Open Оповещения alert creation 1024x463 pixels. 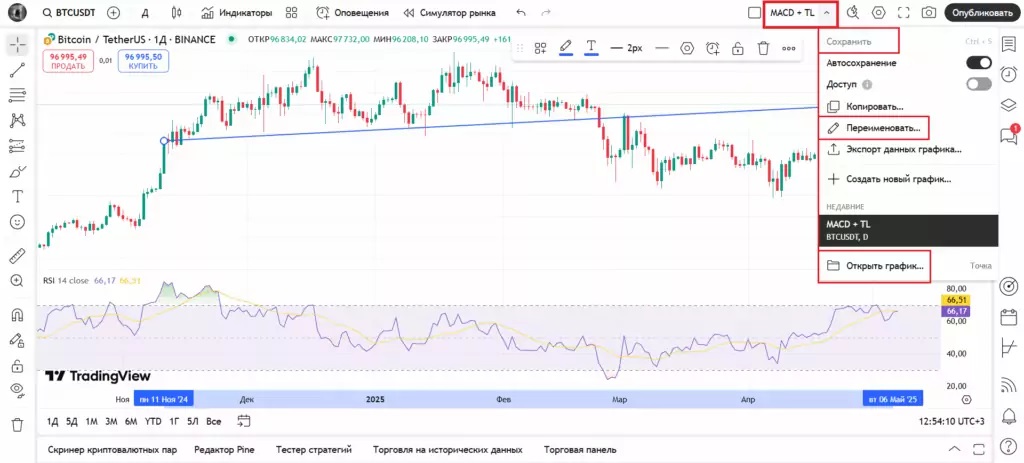pos(352,12)
